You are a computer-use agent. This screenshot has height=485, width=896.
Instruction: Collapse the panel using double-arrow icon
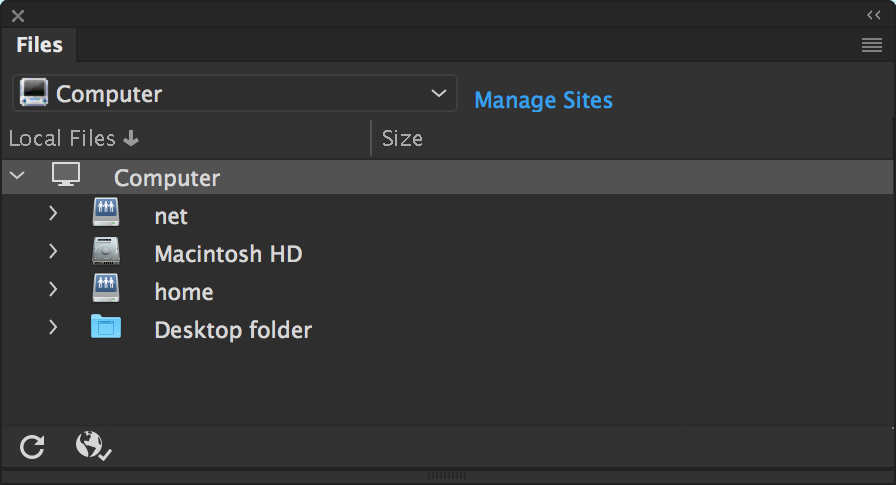[873, 16]
